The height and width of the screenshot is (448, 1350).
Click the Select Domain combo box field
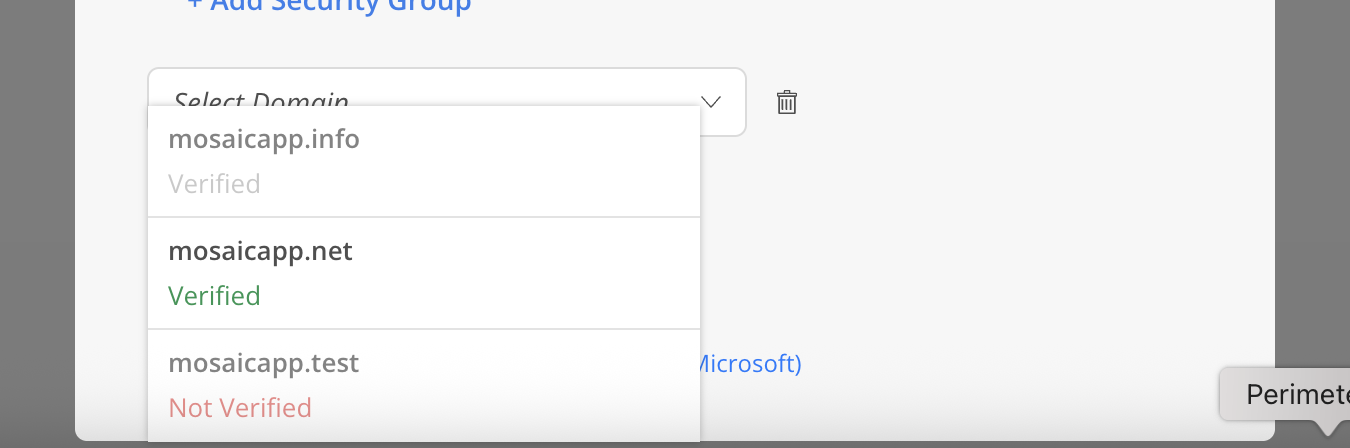pyautogui.click(x=446, y=101)
